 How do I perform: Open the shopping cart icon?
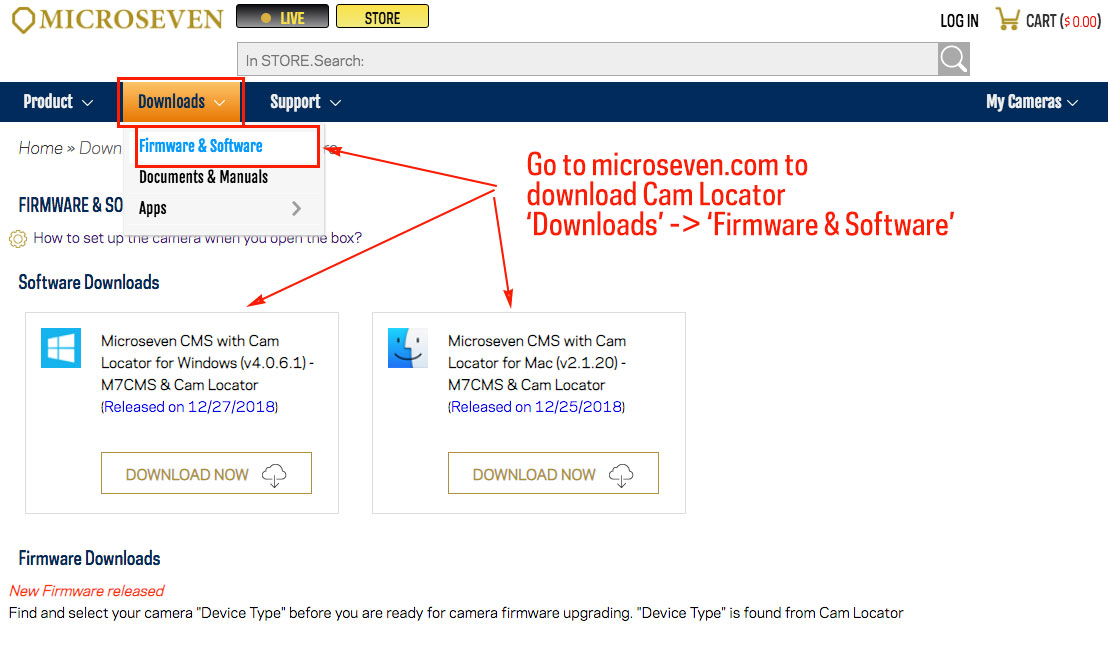click(x=1008, y=19)
